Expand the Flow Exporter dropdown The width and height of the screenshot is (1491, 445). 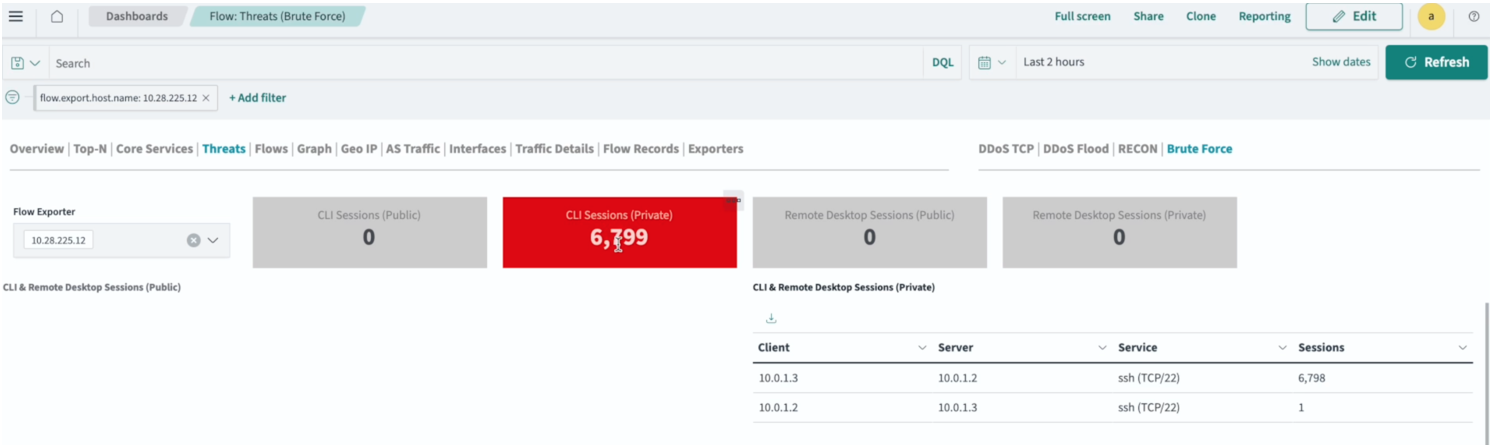[x=213, y=240]
